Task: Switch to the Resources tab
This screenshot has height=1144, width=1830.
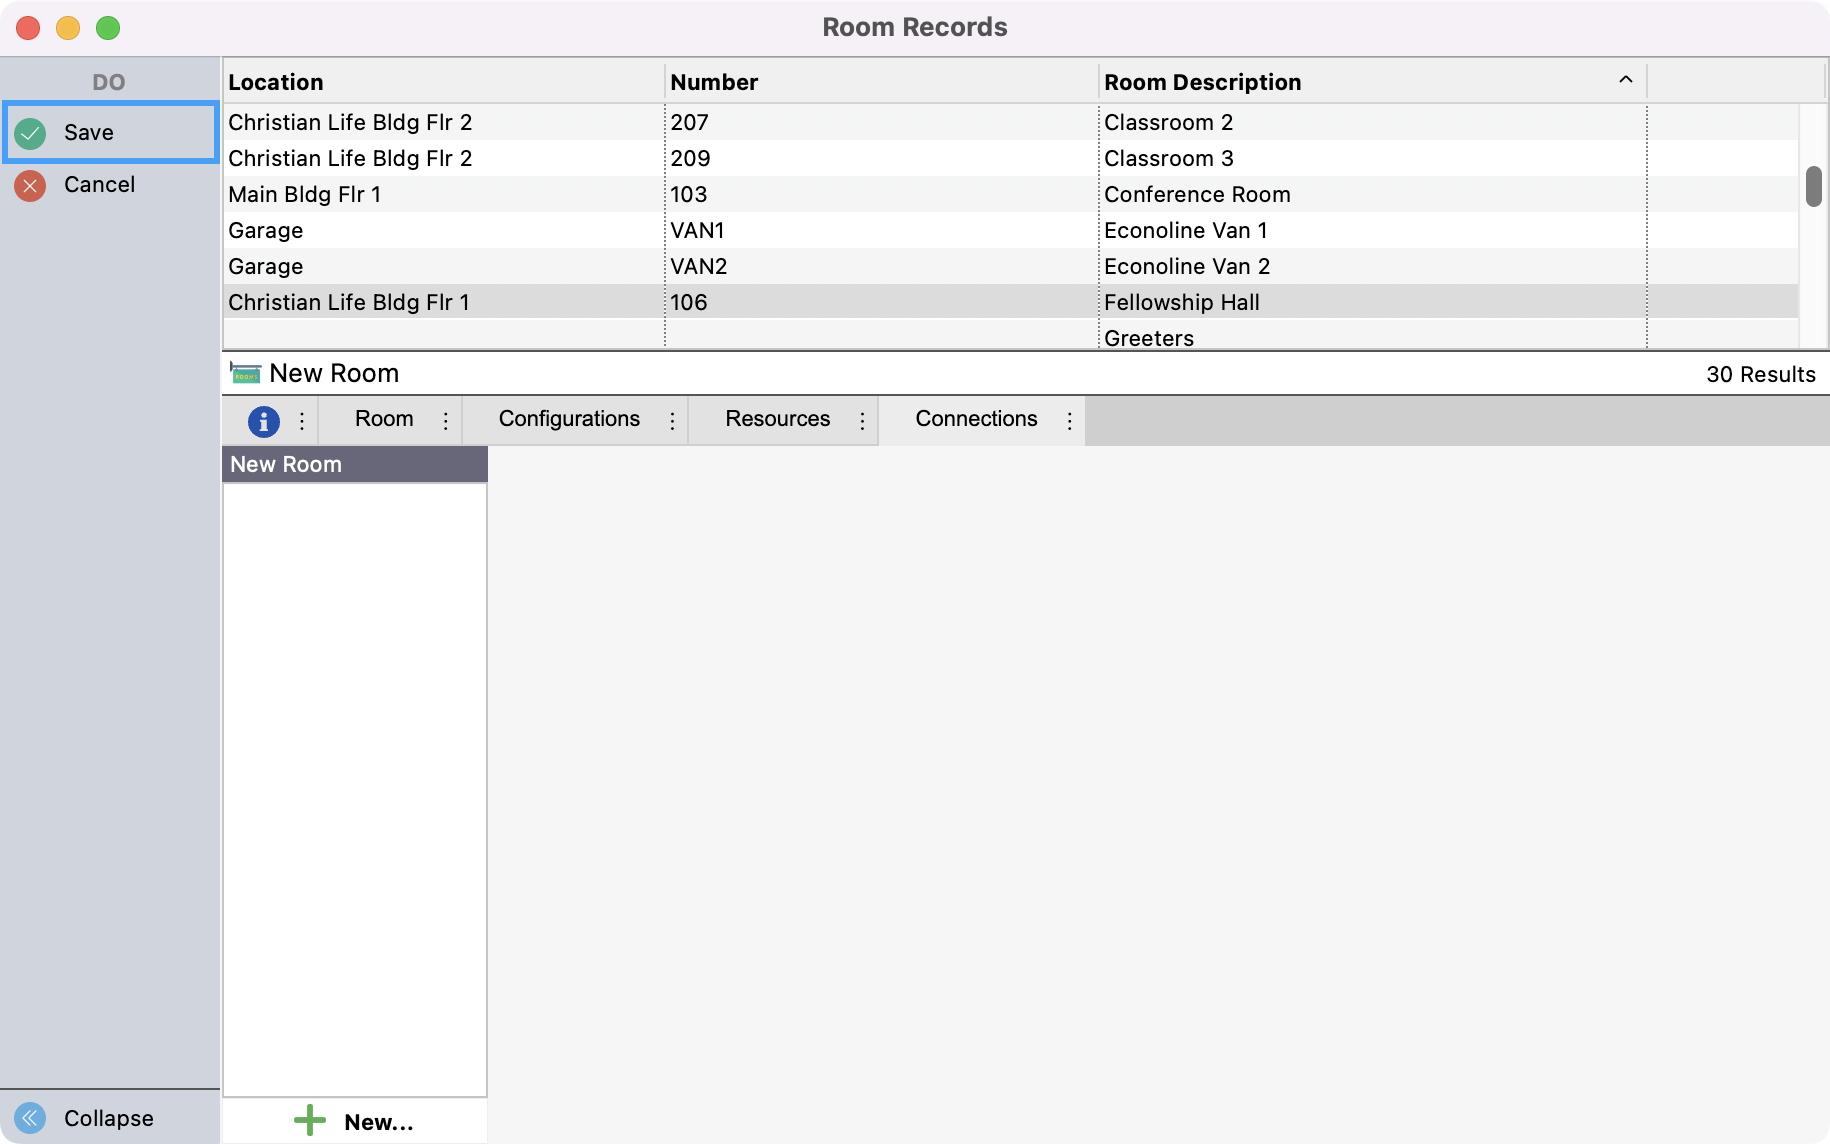Action: [777, 419]
